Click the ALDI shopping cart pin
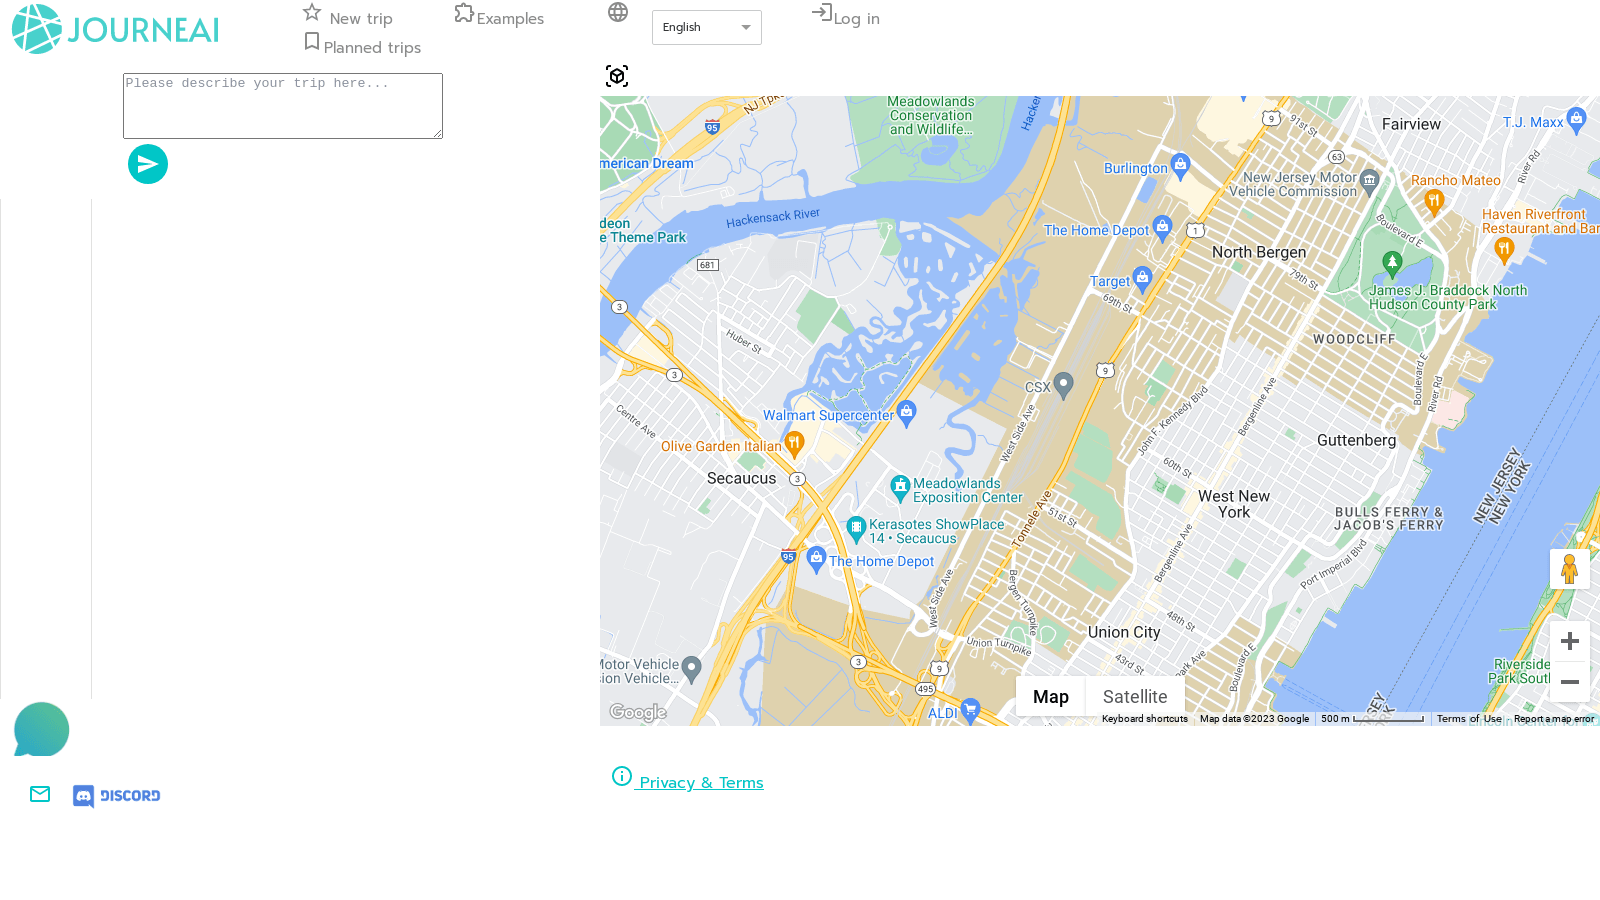Viewport: 1600px width, 900px height. 970,710
